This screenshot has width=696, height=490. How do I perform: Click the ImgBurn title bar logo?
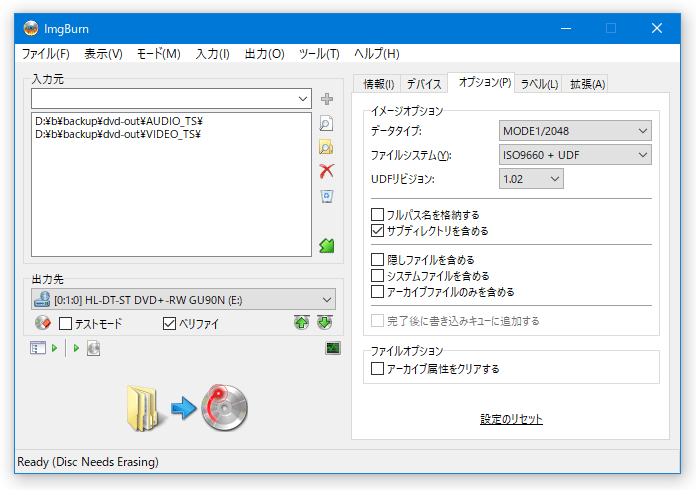coord(31,28)
